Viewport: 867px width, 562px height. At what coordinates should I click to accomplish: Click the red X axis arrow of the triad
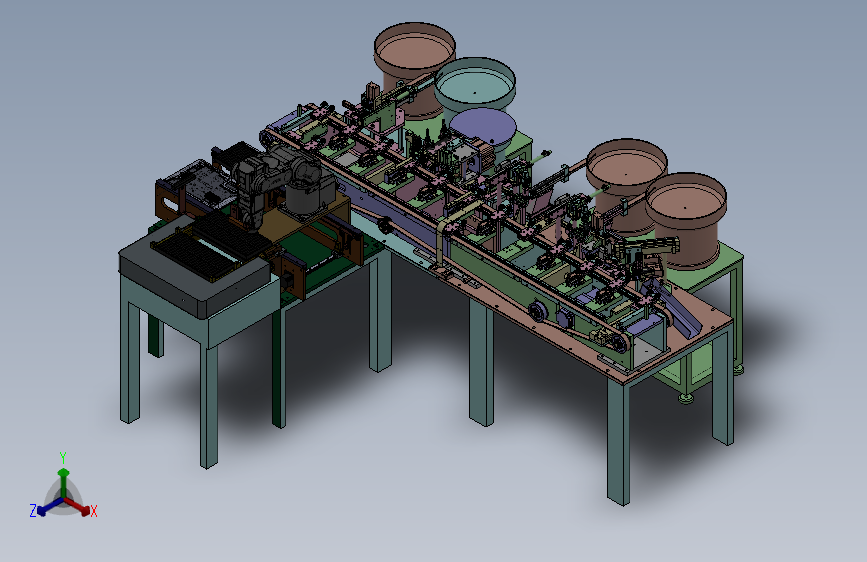click(x=79, y=507)
